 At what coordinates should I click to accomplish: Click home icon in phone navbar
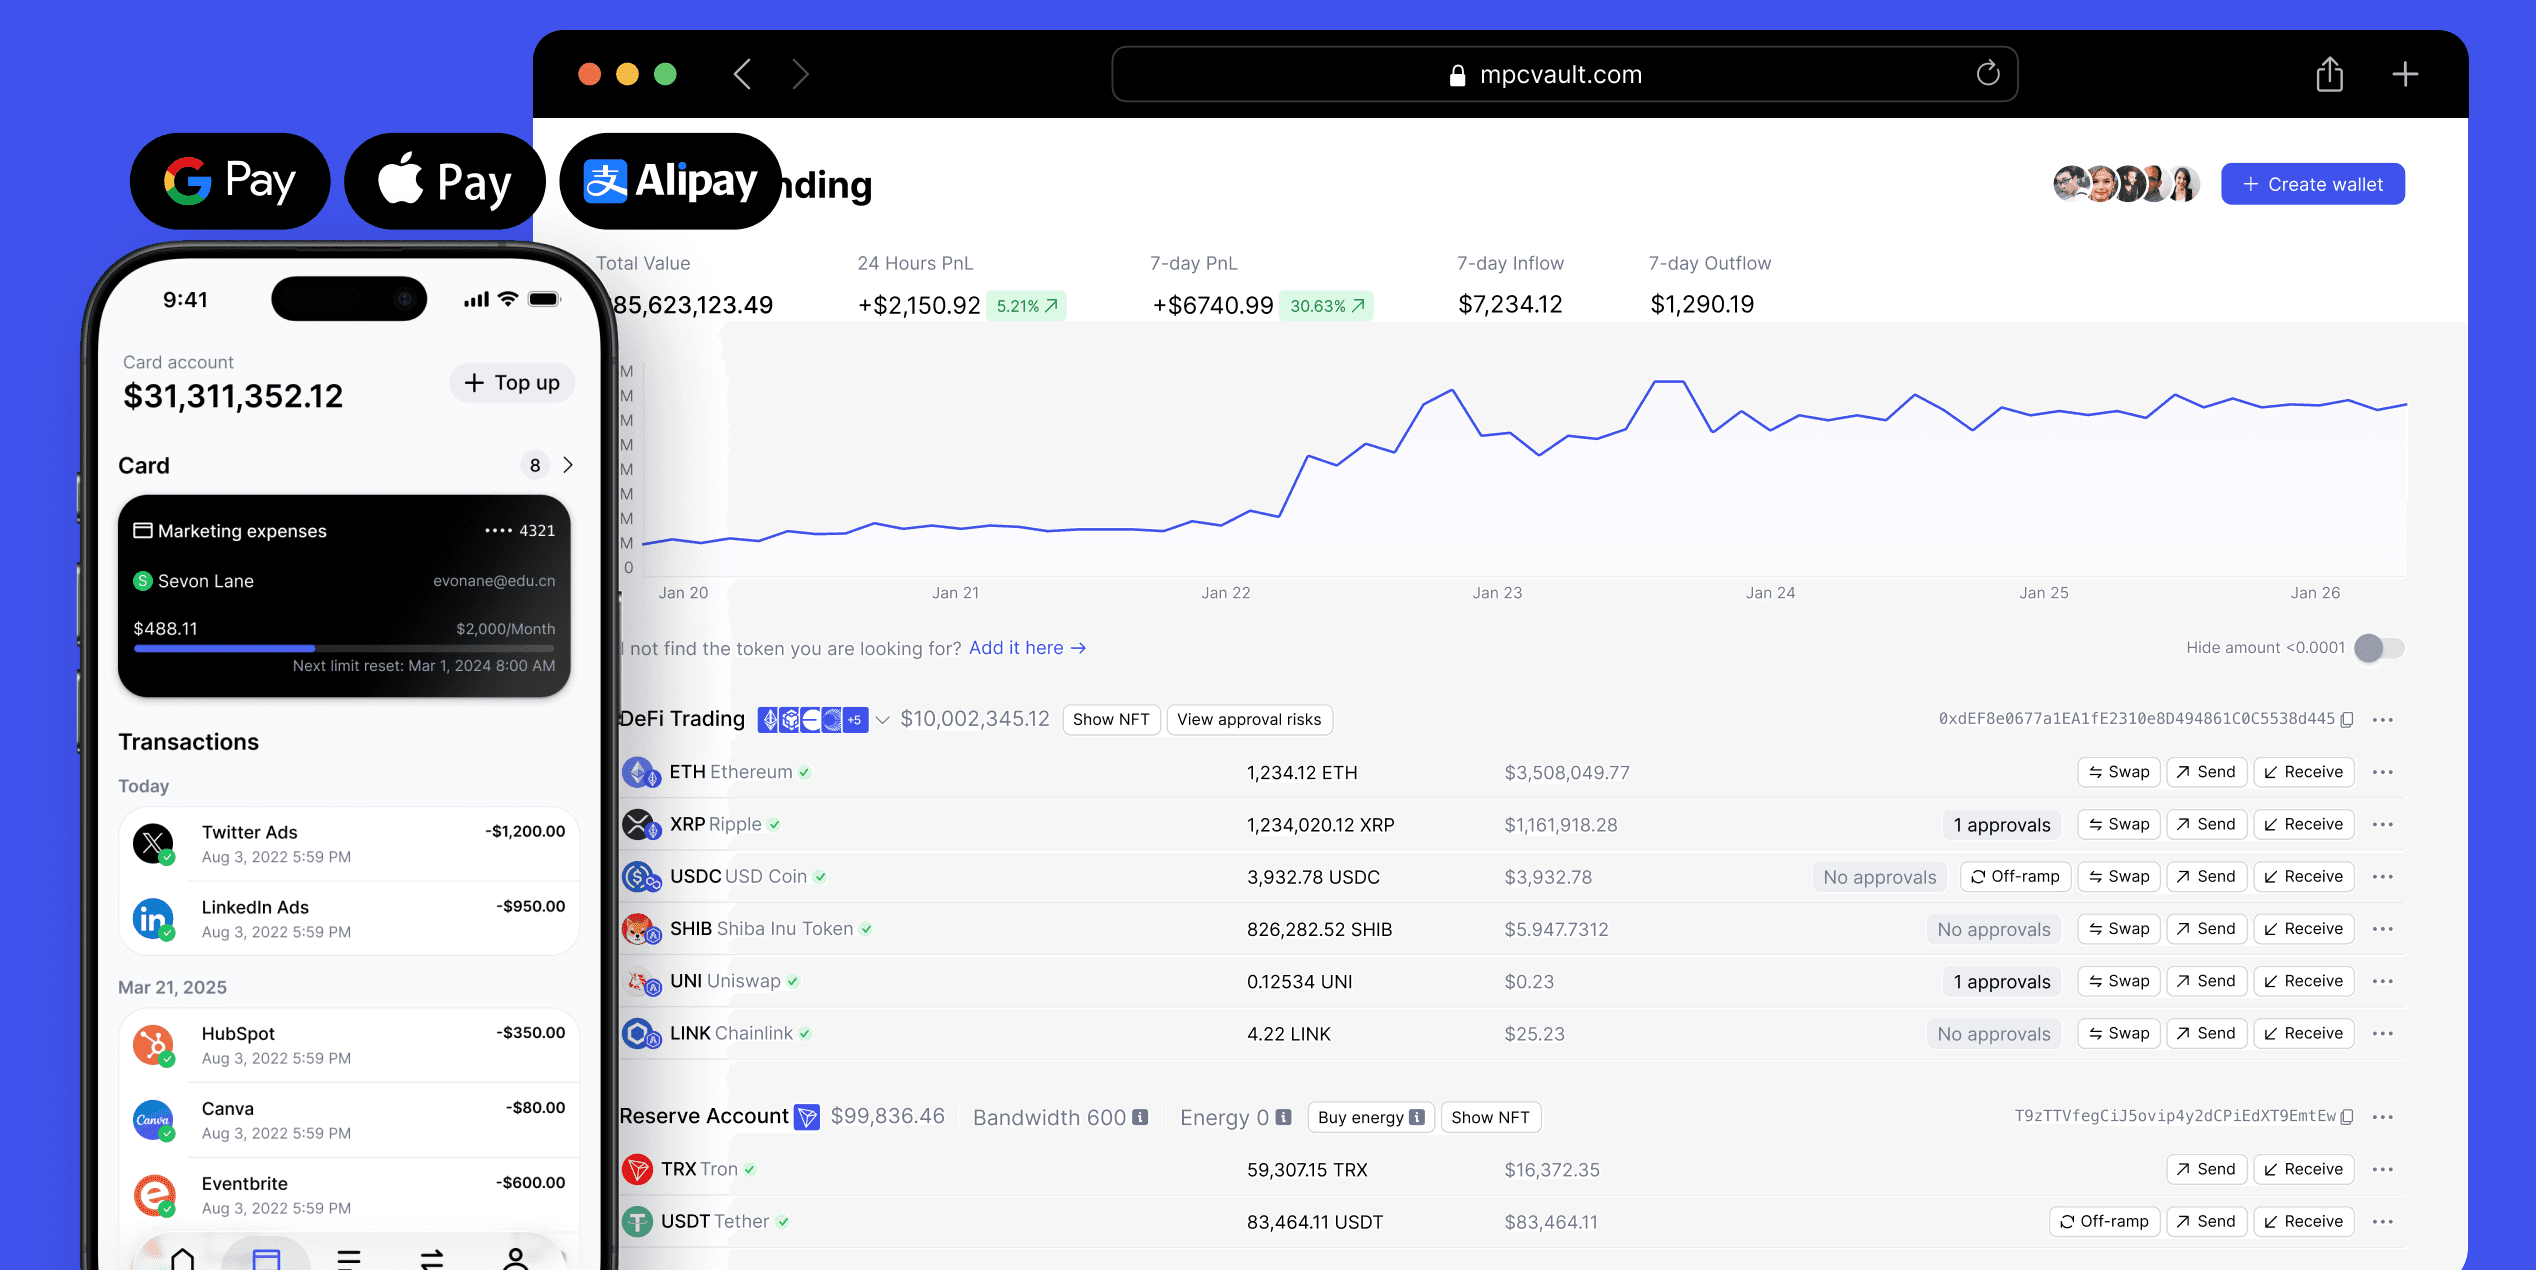183,1258
